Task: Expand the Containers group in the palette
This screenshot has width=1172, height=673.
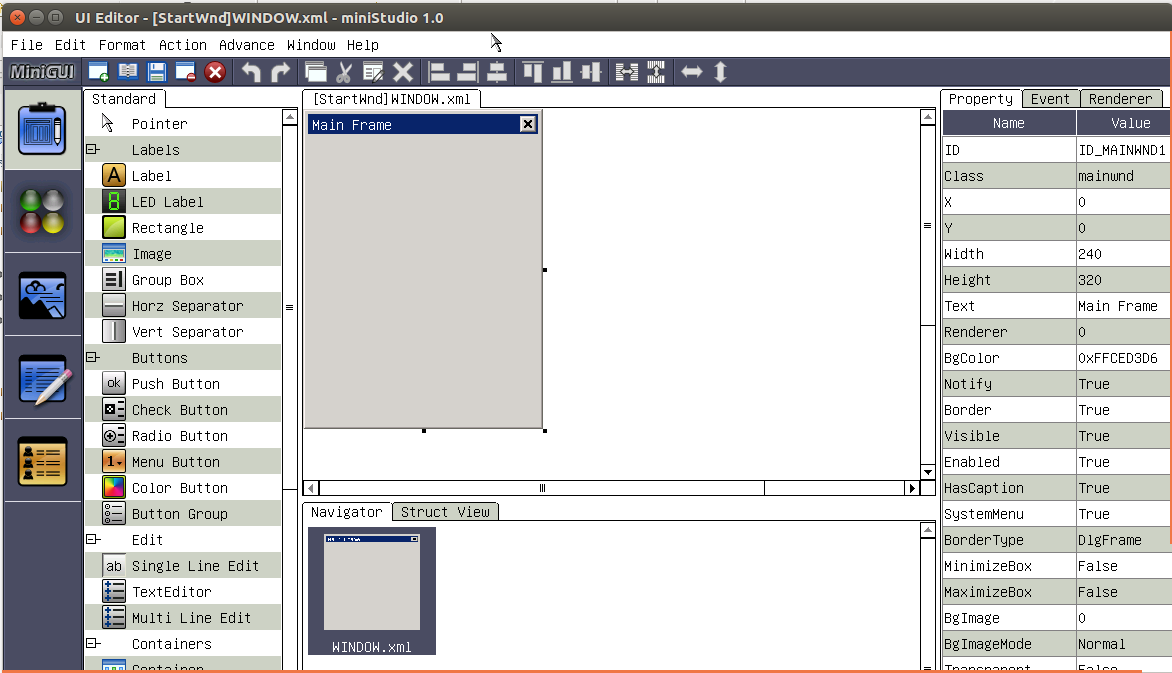Action: click(x=90, y=643)
